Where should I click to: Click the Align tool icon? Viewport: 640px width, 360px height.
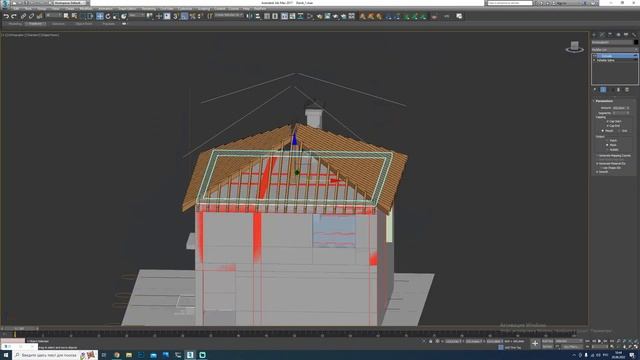click(x=258, y=16)
